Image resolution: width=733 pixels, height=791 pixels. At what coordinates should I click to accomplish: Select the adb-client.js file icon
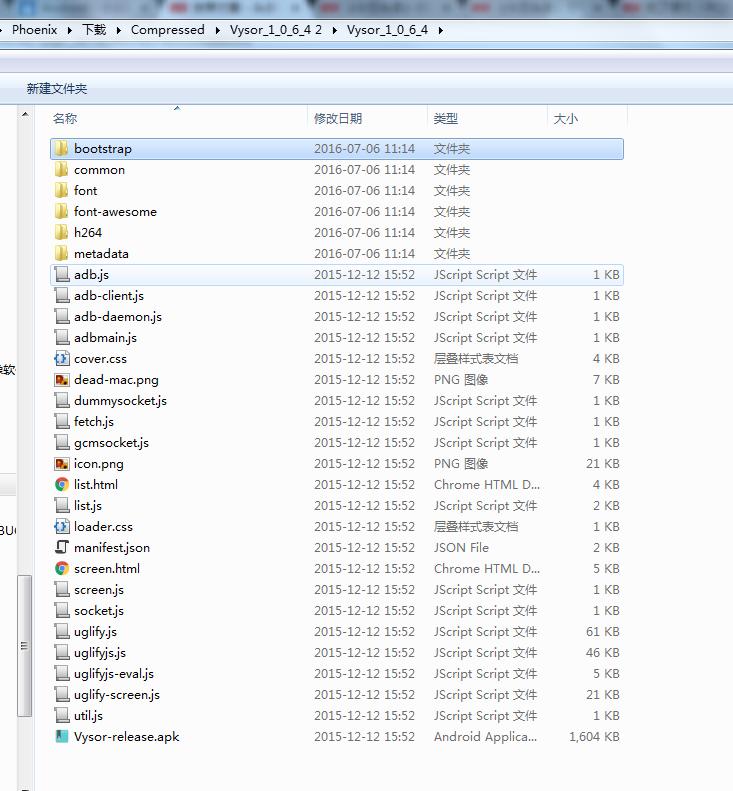point(62,296)
